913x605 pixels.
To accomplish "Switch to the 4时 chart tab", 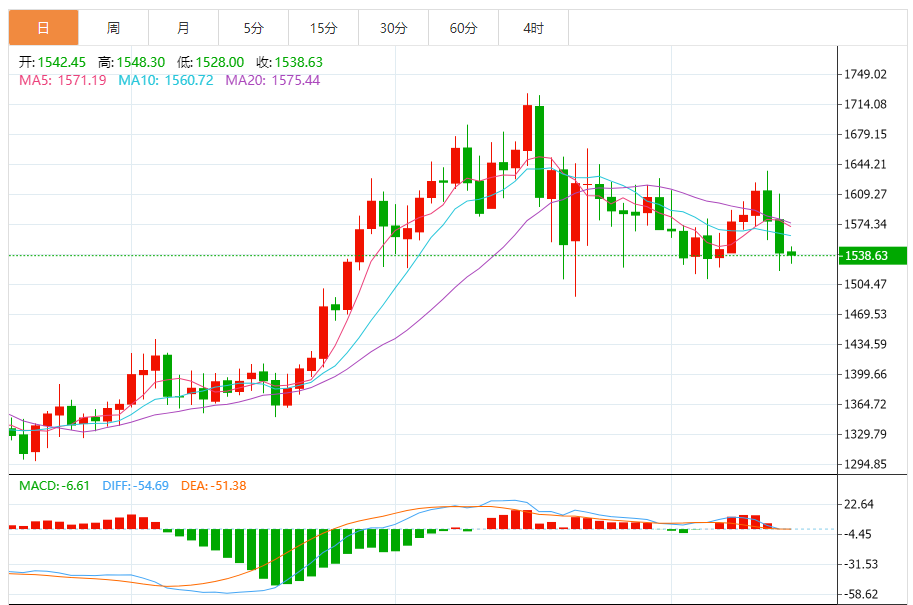I will 533,28.
